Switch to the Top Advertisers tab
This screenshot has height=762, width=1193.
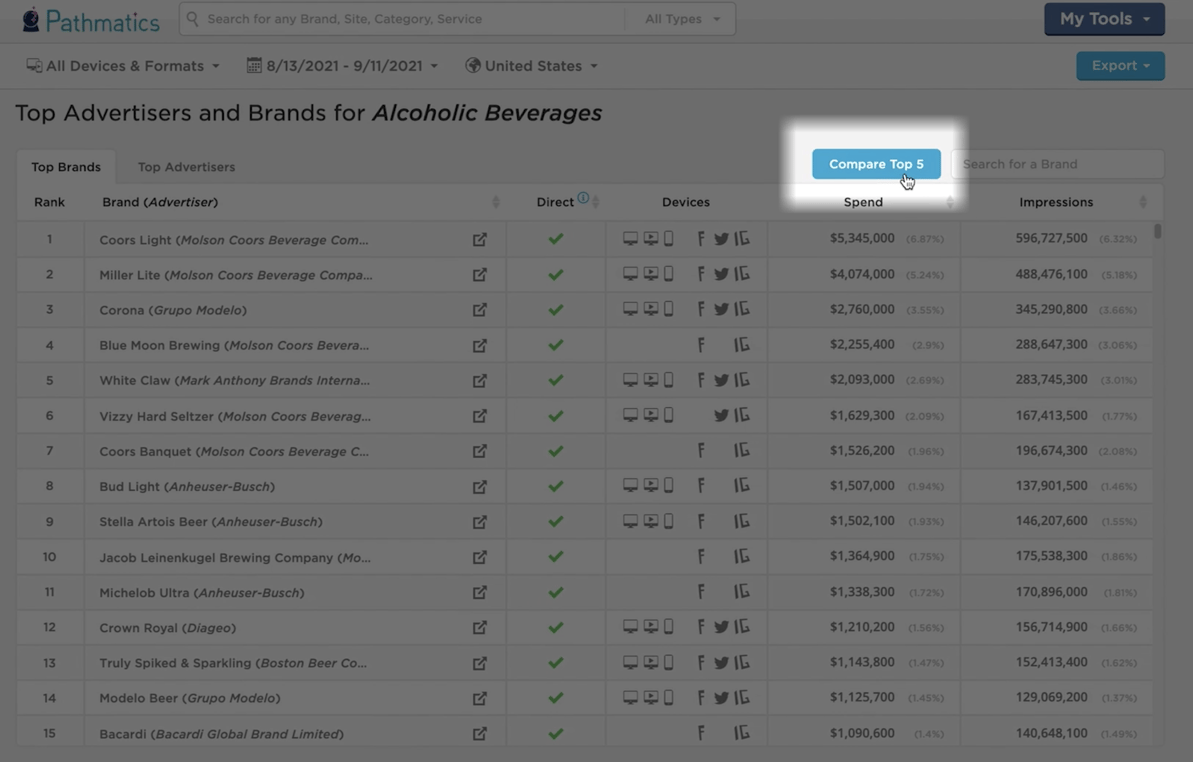186,167
